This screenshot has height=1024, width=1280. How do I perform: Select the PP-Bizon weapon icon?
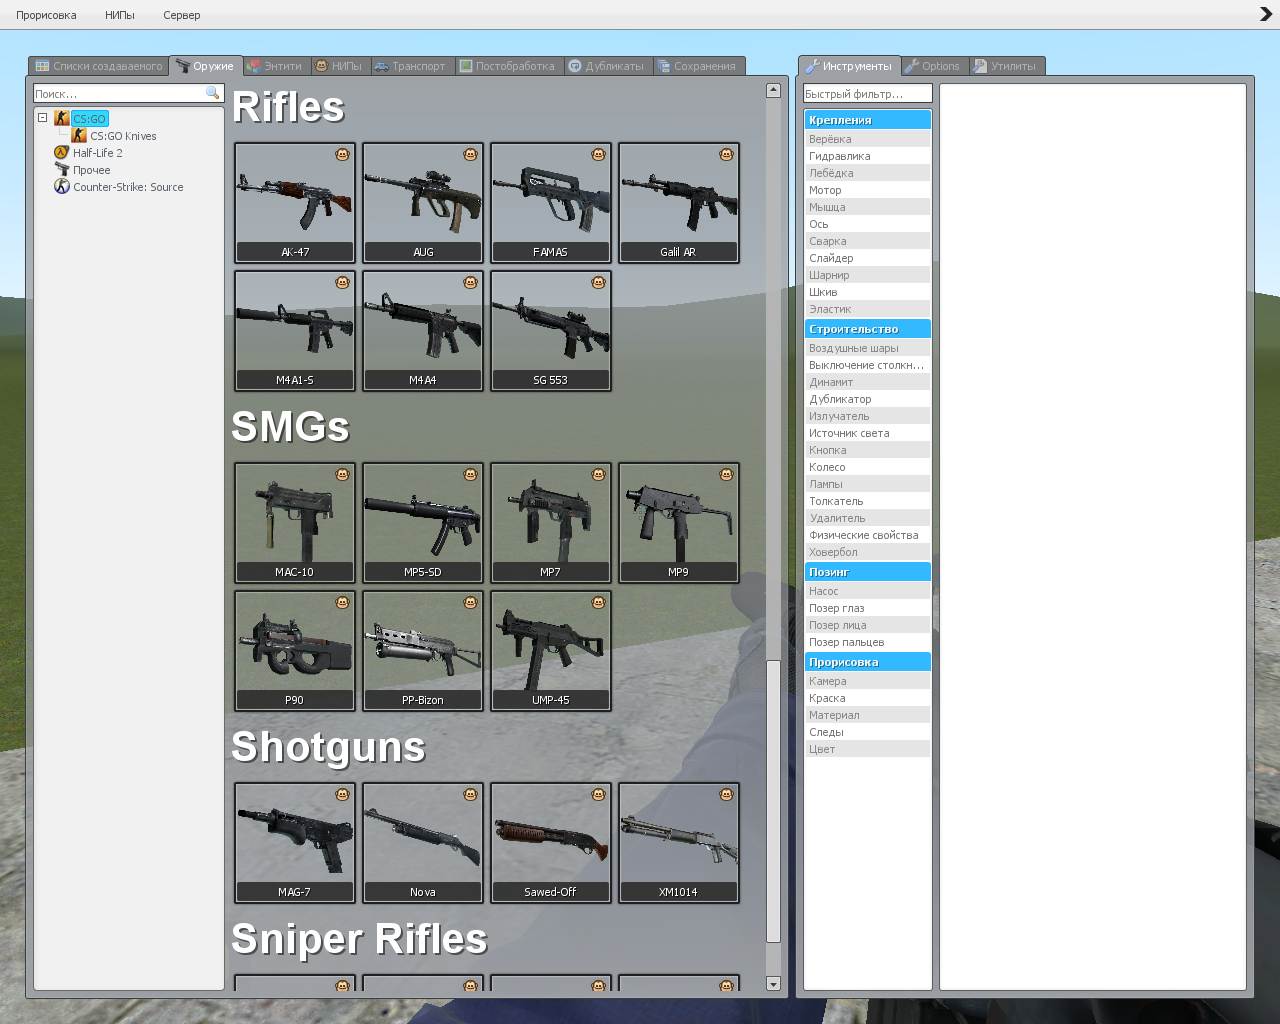pos(423,651)
